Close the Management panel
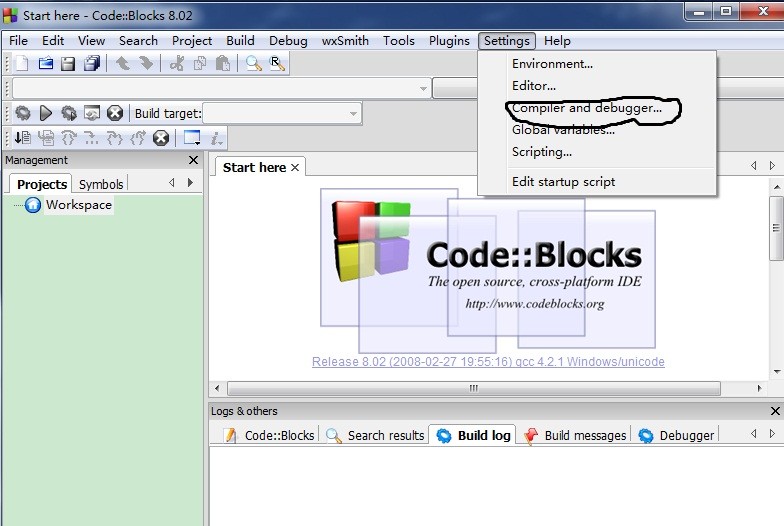This screenshot has height=526, width=784. (194, 160)
